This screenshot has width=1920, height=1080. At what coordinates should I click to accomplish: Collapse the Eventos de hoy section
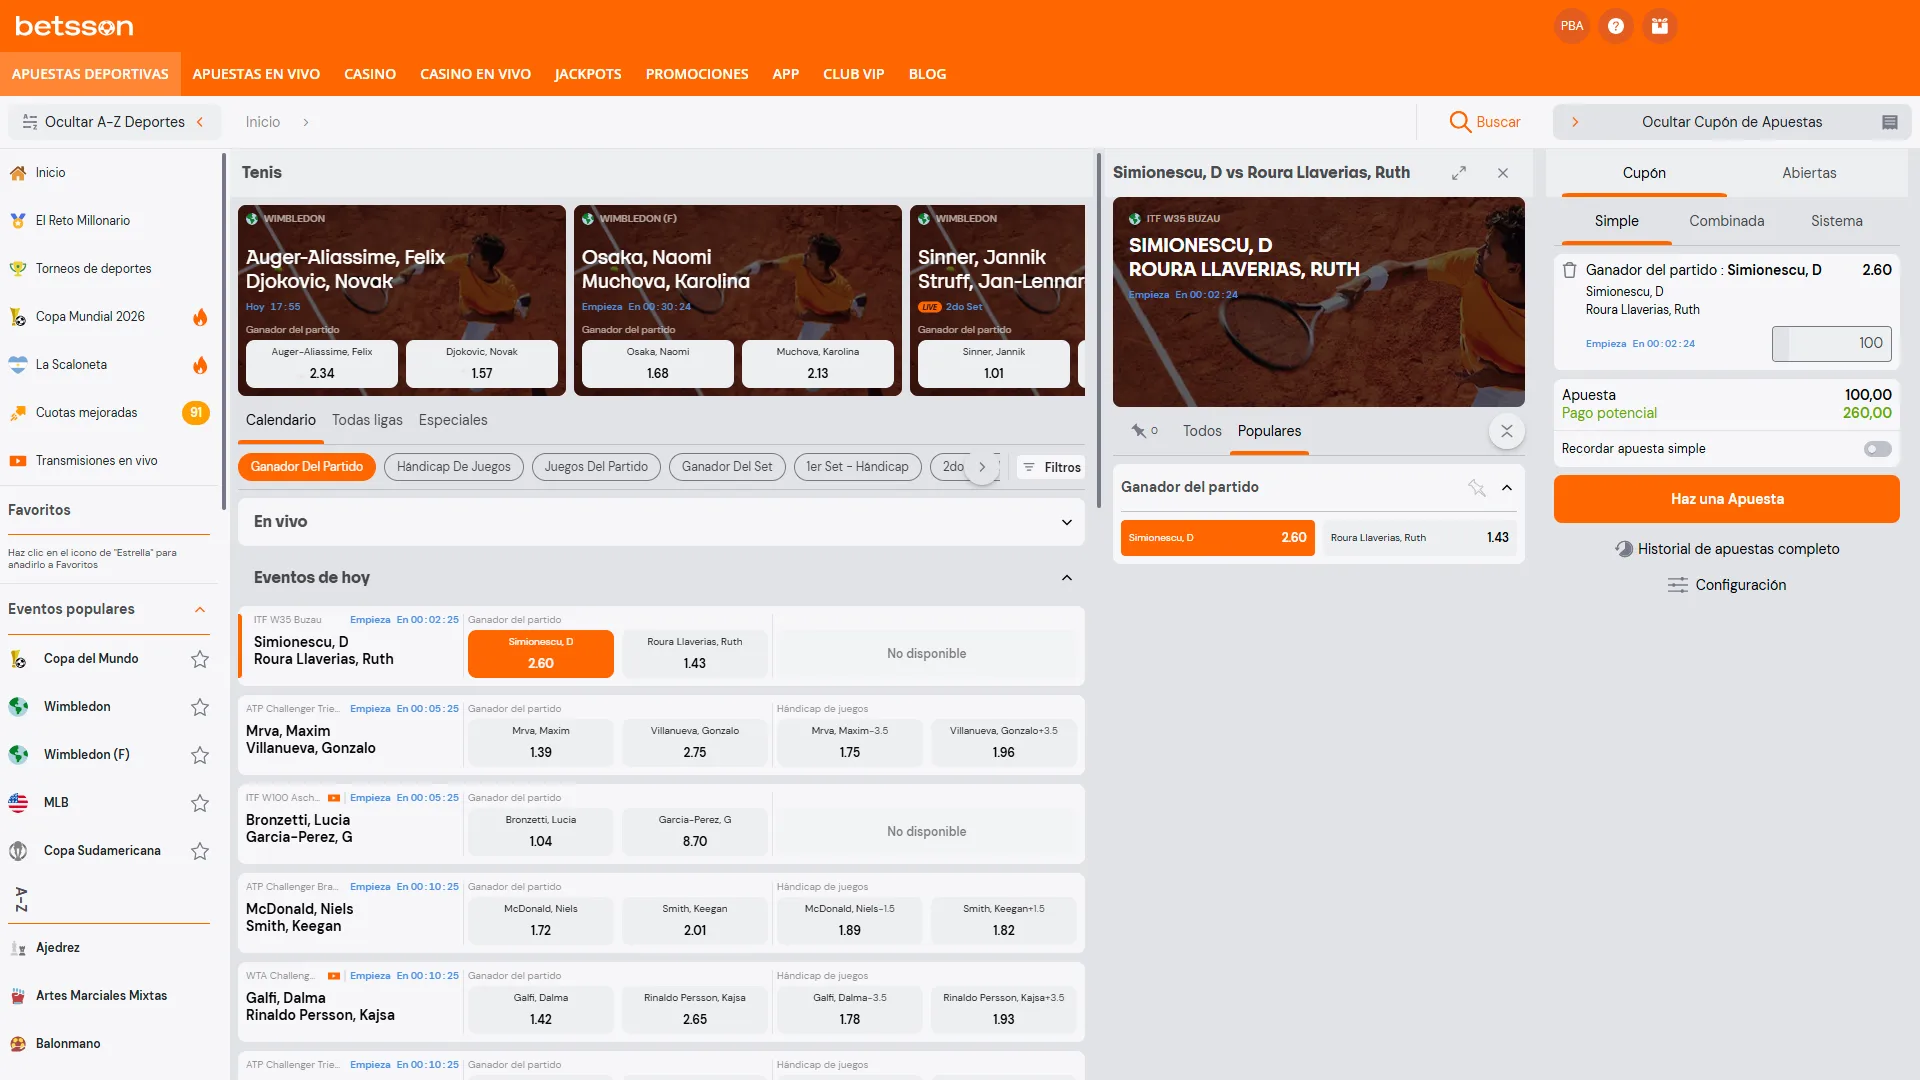tap(1066, 578)
